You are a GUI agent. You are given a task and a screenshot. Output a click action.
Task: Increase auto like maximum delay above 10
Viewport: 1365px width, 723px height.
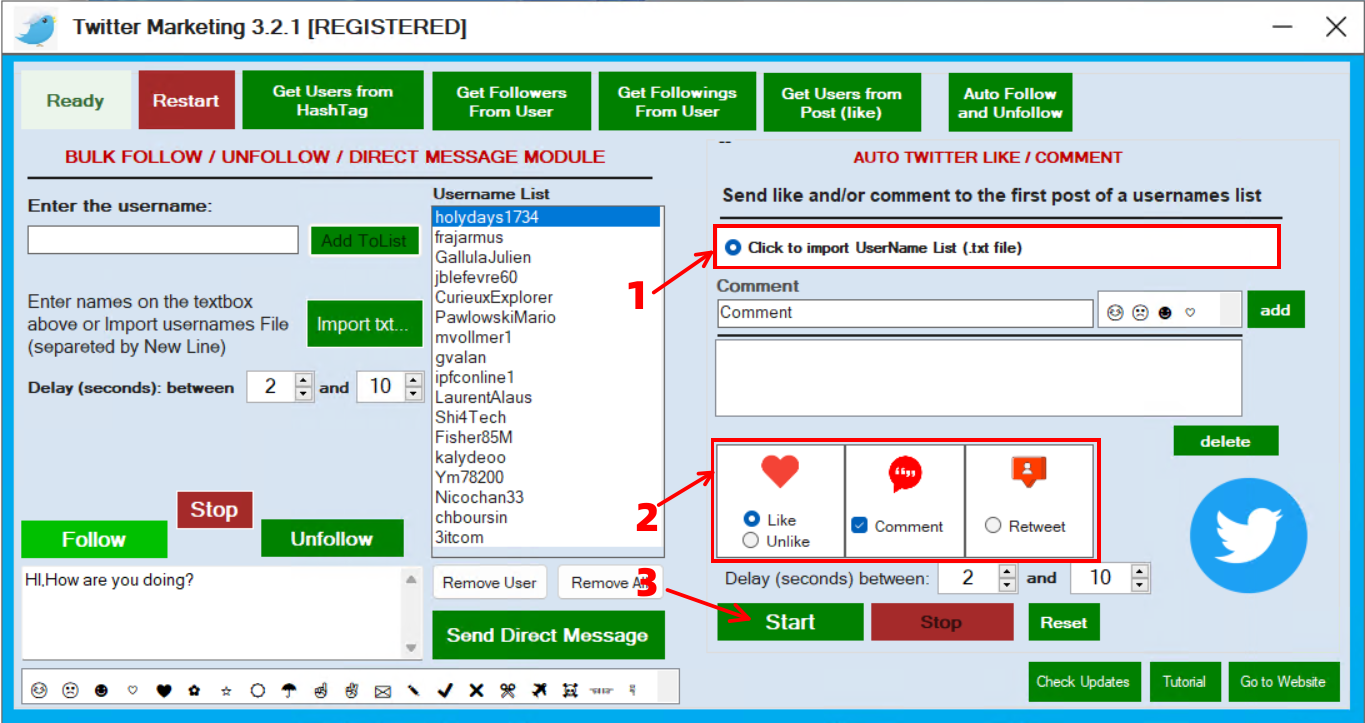point(1139,572)
